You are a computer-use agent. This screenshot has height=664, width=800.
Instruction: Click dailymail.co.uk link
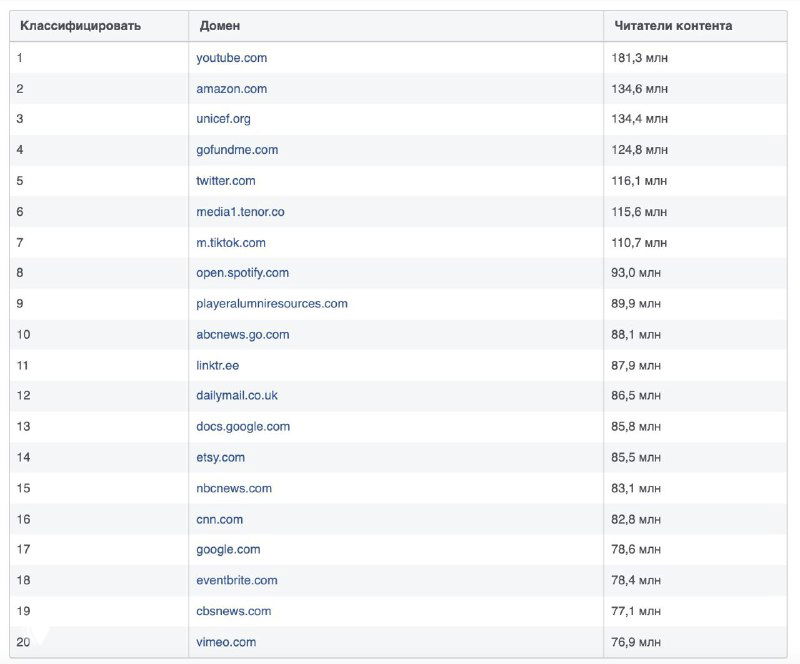click(237, 396)
